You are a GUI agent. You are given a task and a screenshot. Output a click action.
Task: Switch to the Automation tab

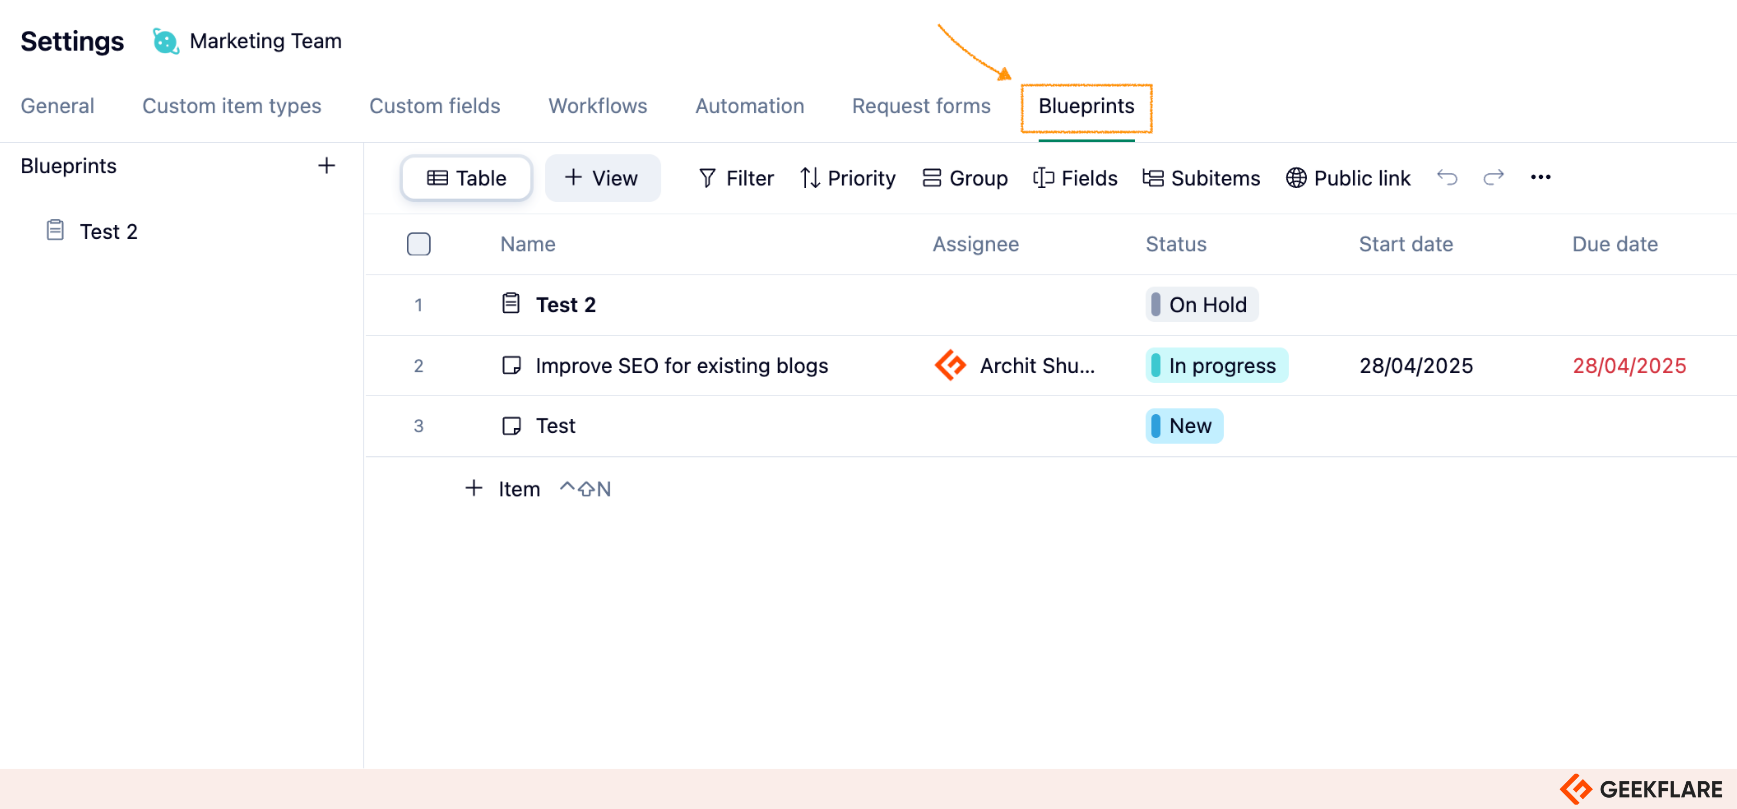pyautogui.click(x=749, y=106)
